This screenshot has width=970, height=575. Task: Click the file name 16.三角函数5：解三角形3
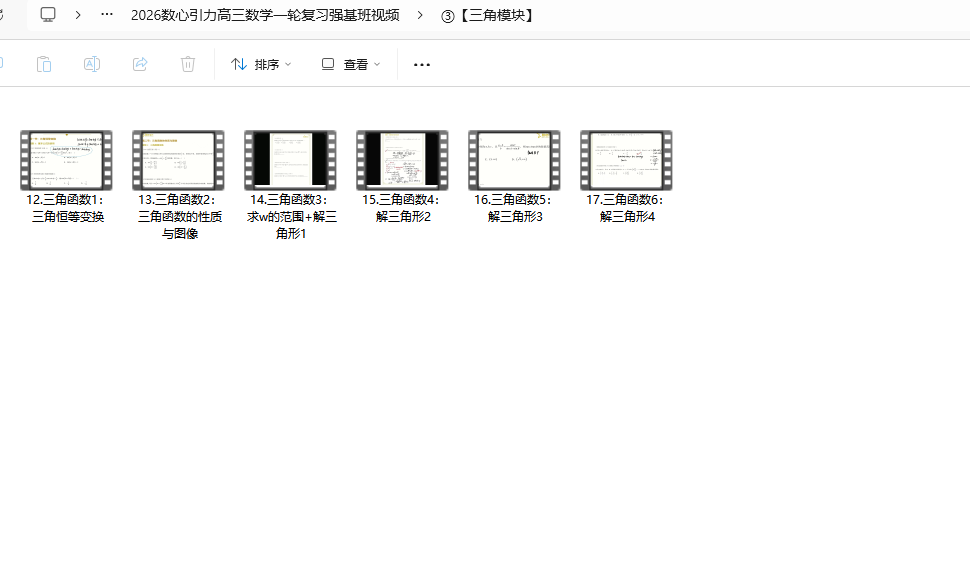pyautogui.click(x=514, y=208)
